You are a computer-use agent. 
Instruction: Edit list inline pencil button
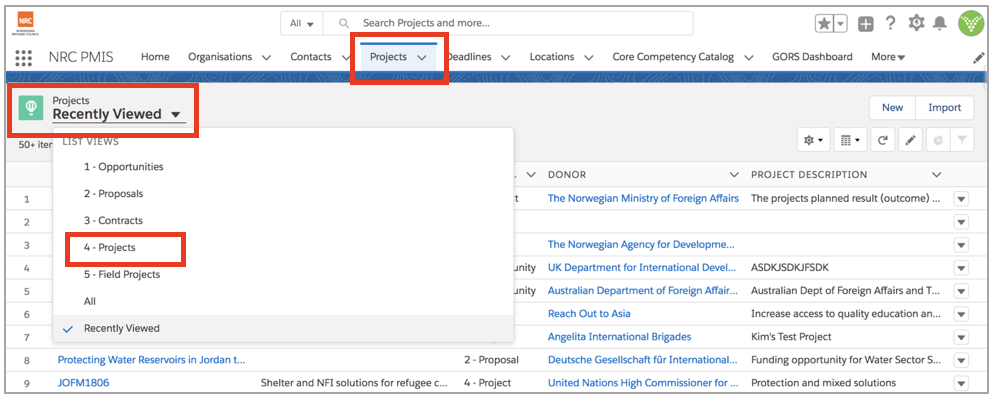click(910, 140)
